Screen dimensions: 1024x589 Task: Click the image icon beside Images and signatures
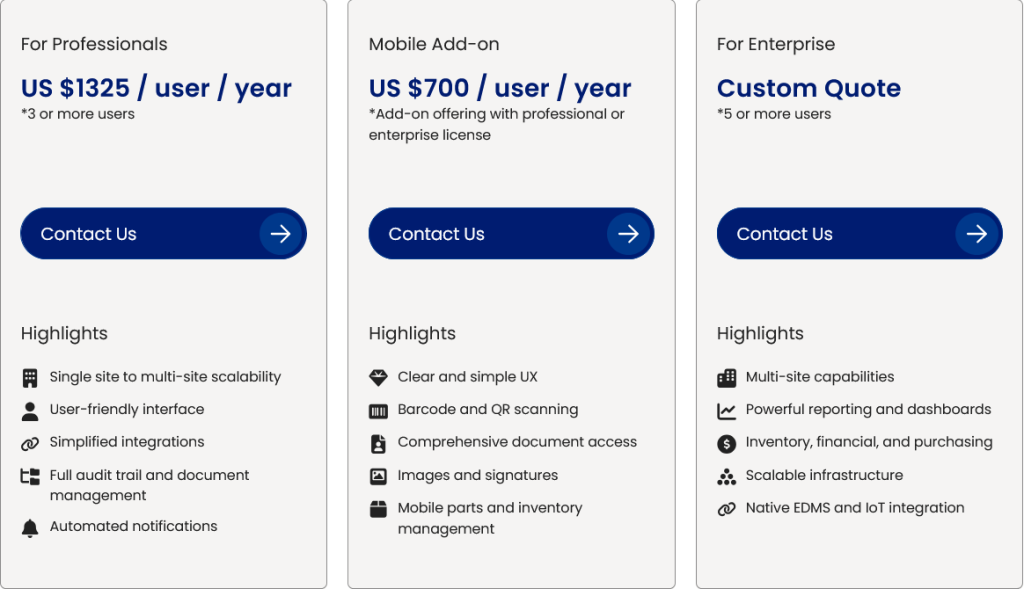click(x=378, y=476)
